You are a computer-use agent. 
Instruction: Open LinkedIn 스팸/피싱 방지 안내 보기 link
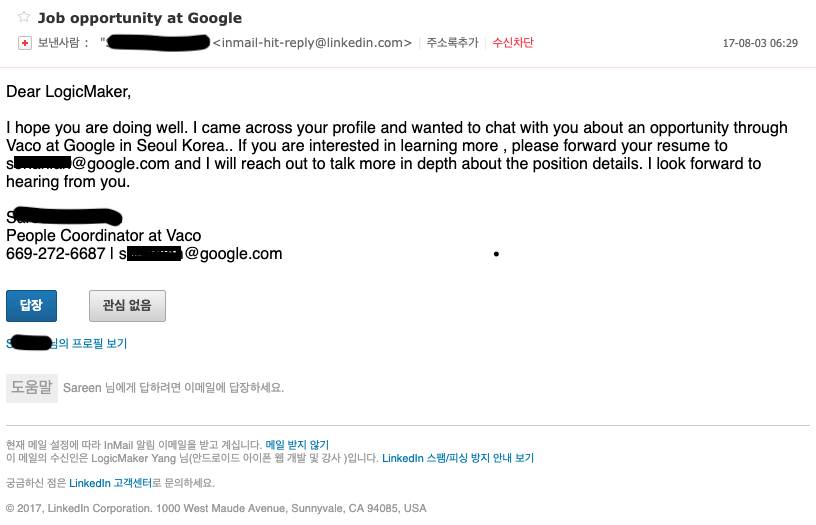coord(458,458)
